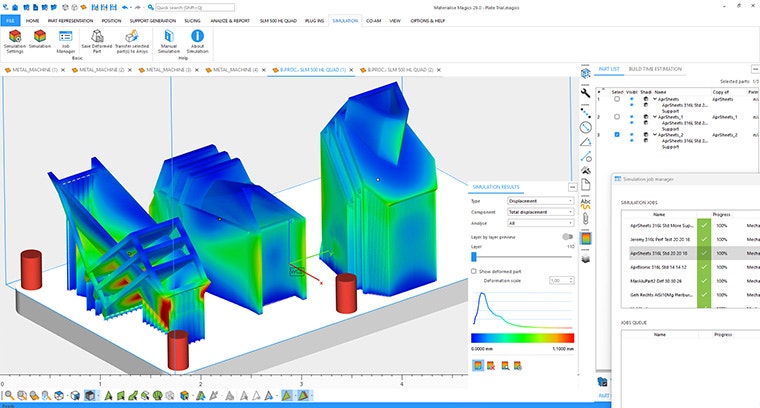Check the select box for AprSheets_1

click(x=617, y=117)
